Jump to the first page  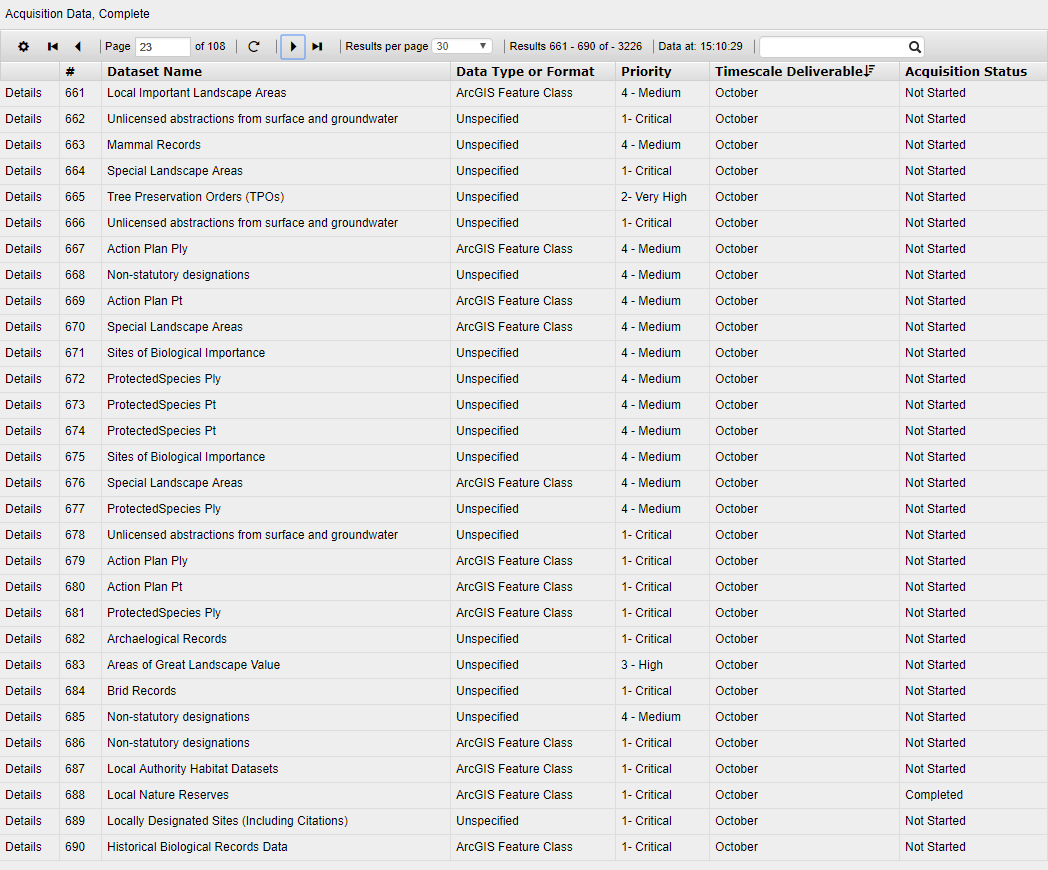(53, 47)
